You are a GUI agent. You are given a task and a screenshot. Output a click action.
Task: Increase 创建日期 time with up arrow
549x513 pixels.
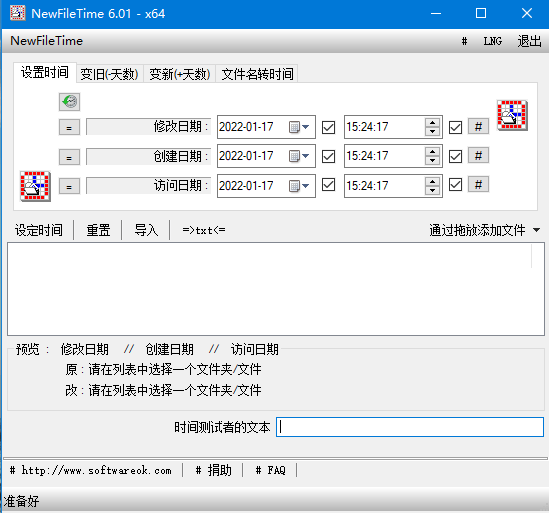point(432,152)
